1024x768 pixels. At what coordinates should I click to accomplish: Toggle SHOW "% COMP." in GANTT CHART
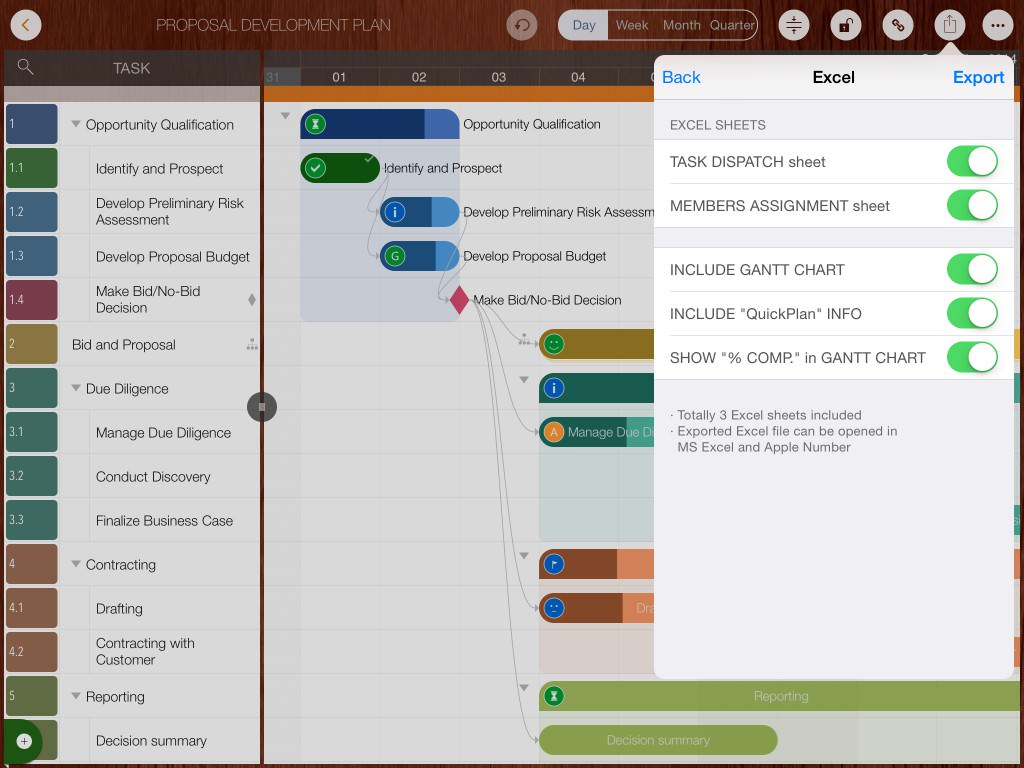(971, 357)
